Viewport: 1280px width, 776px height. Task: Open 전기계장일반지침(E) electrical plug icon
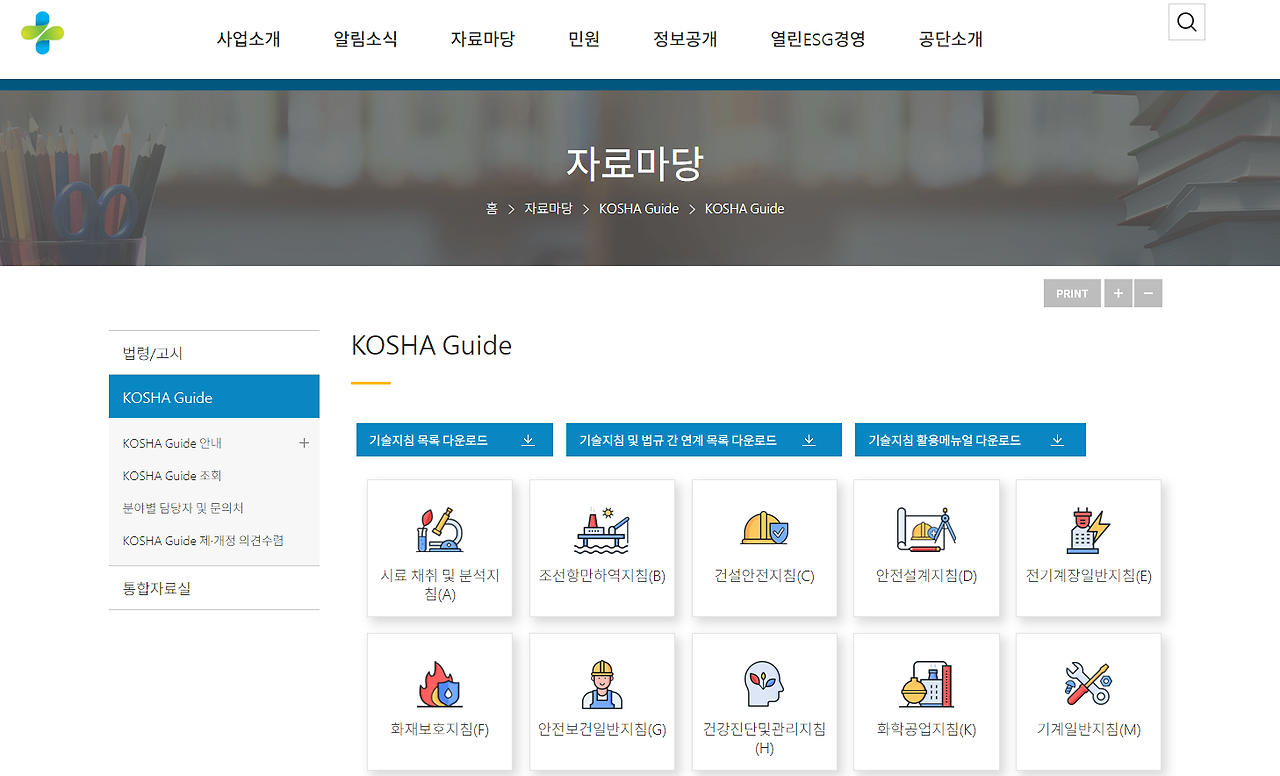(1088, 528)
